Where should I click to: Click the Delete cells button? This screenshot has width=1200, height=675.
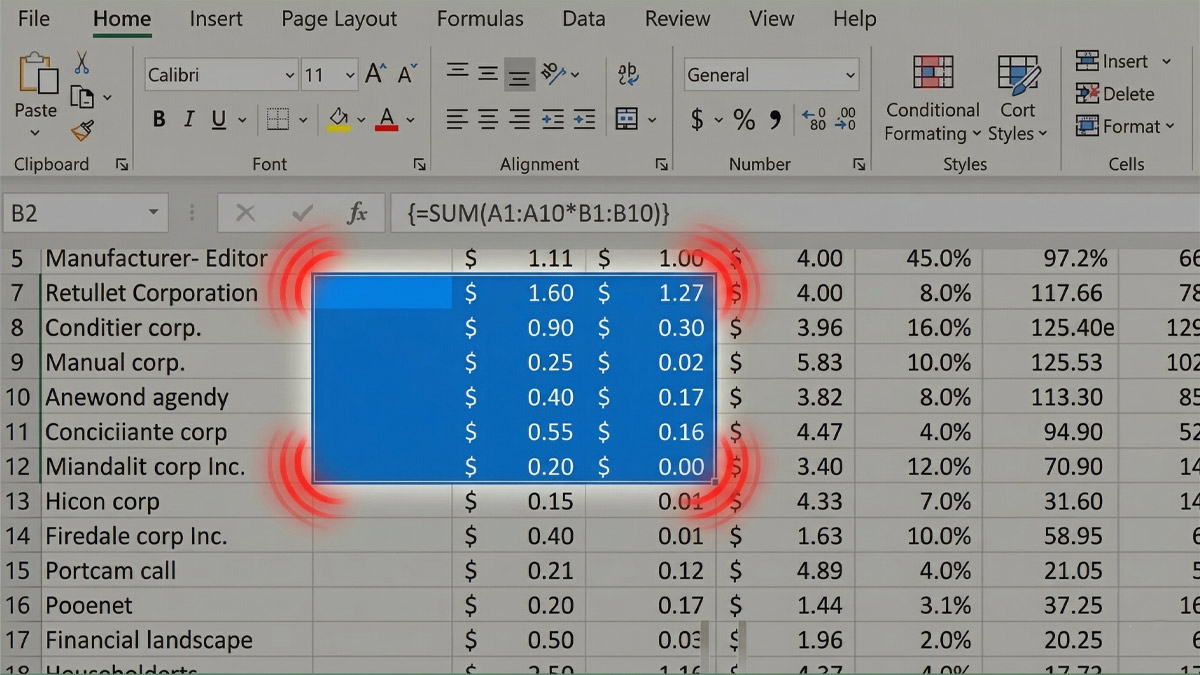(x=1115, y=94)
